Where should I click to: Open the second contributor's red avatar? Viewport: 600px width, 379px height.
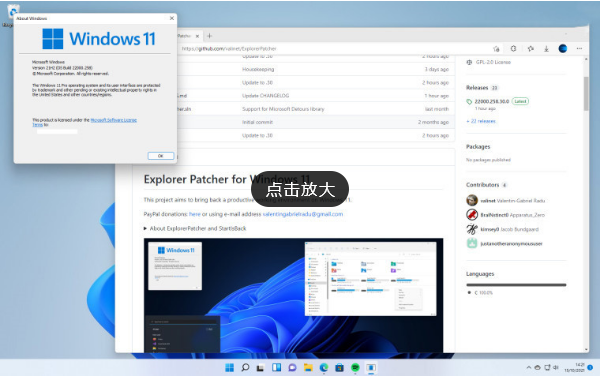pyautogui.click(x=472, y=214)
